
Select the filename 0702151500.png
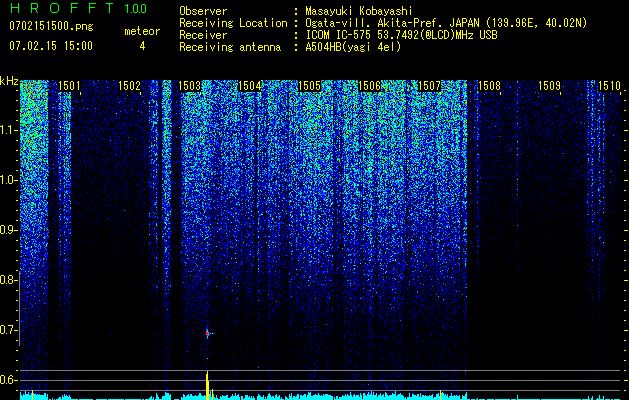tap(51, 26)
